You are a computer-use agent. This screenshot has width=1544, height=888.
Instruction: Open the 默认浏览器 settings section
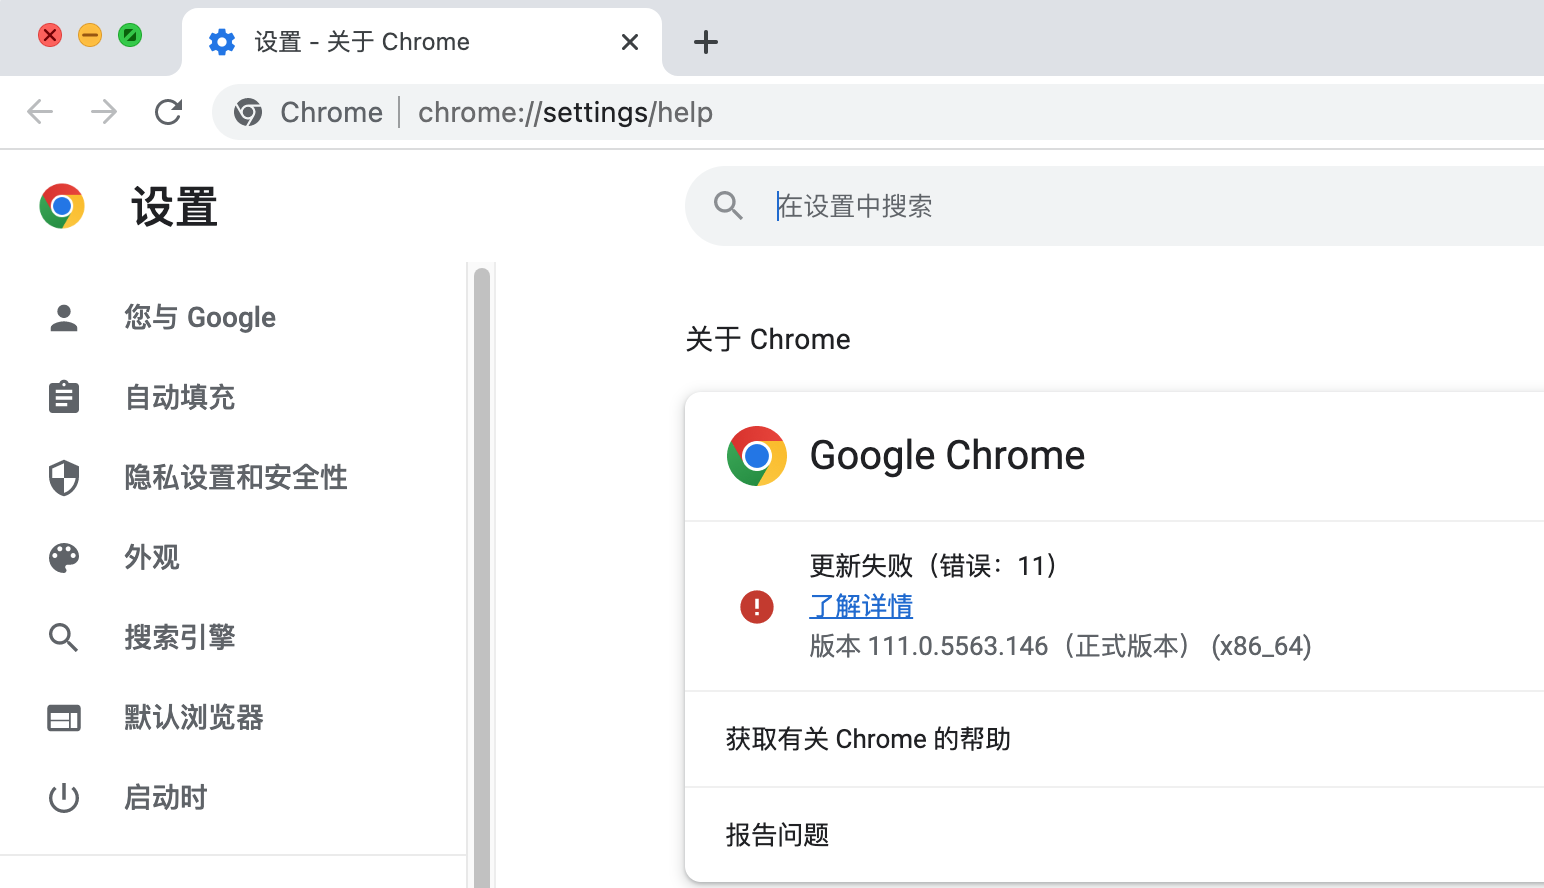(x=234, y=718)
